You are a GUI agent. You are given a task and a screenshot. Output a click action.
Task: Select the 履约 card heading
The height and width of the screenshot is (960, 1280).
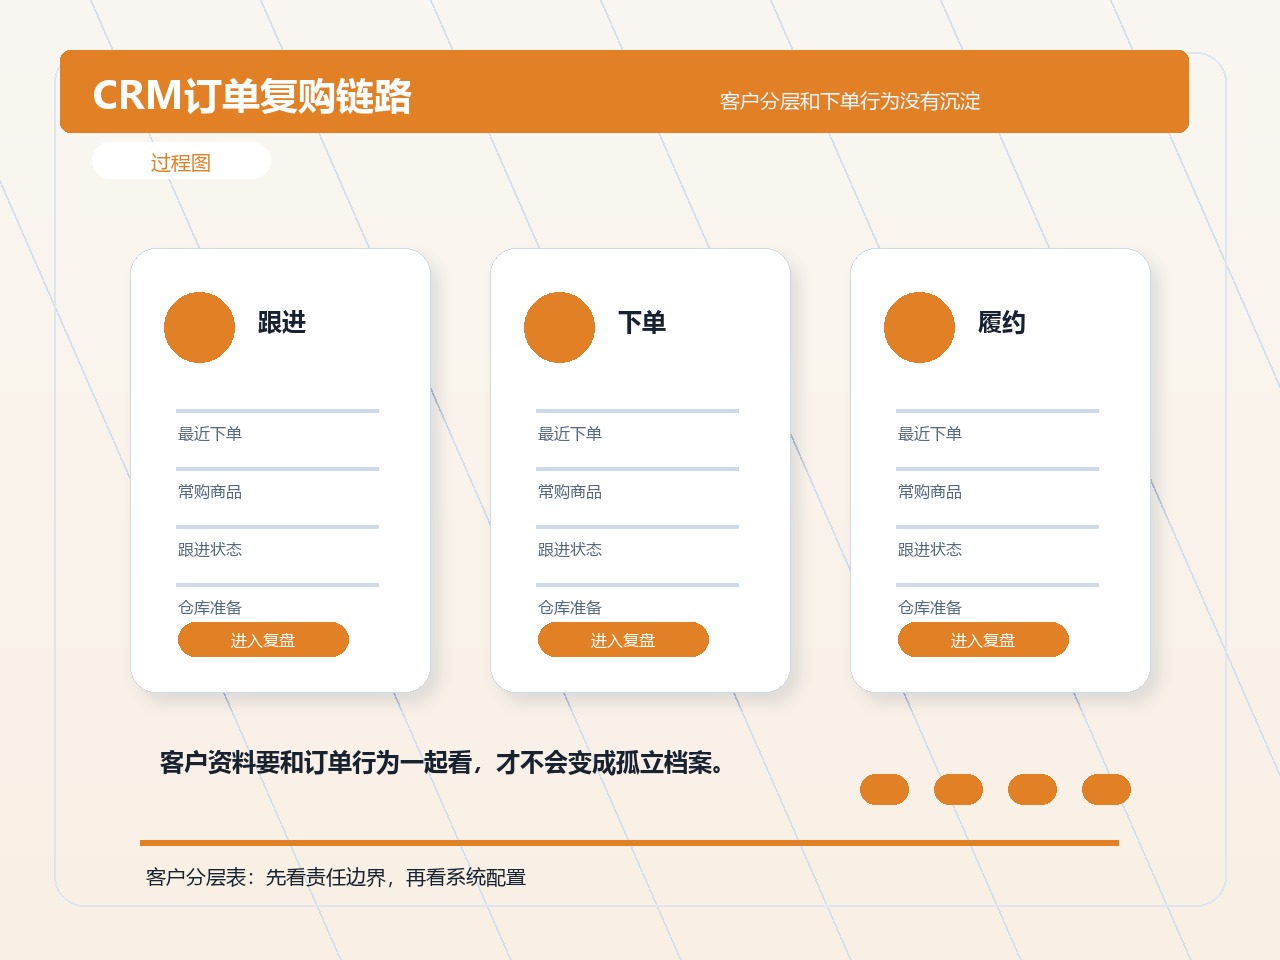[x=1002, y=322]
